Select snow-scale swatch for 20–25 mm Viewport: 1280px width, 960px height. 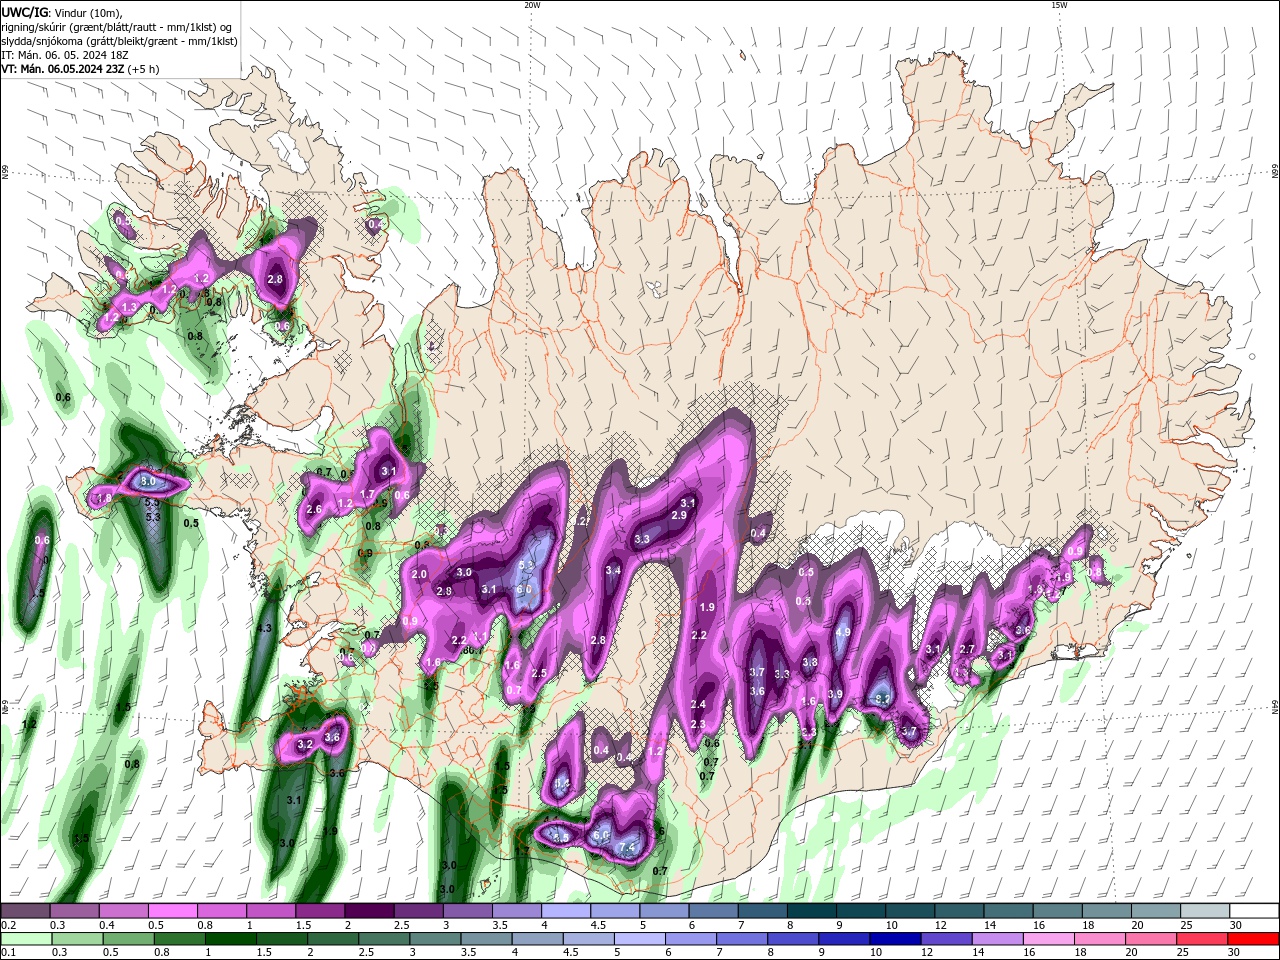click(1155, 911)
